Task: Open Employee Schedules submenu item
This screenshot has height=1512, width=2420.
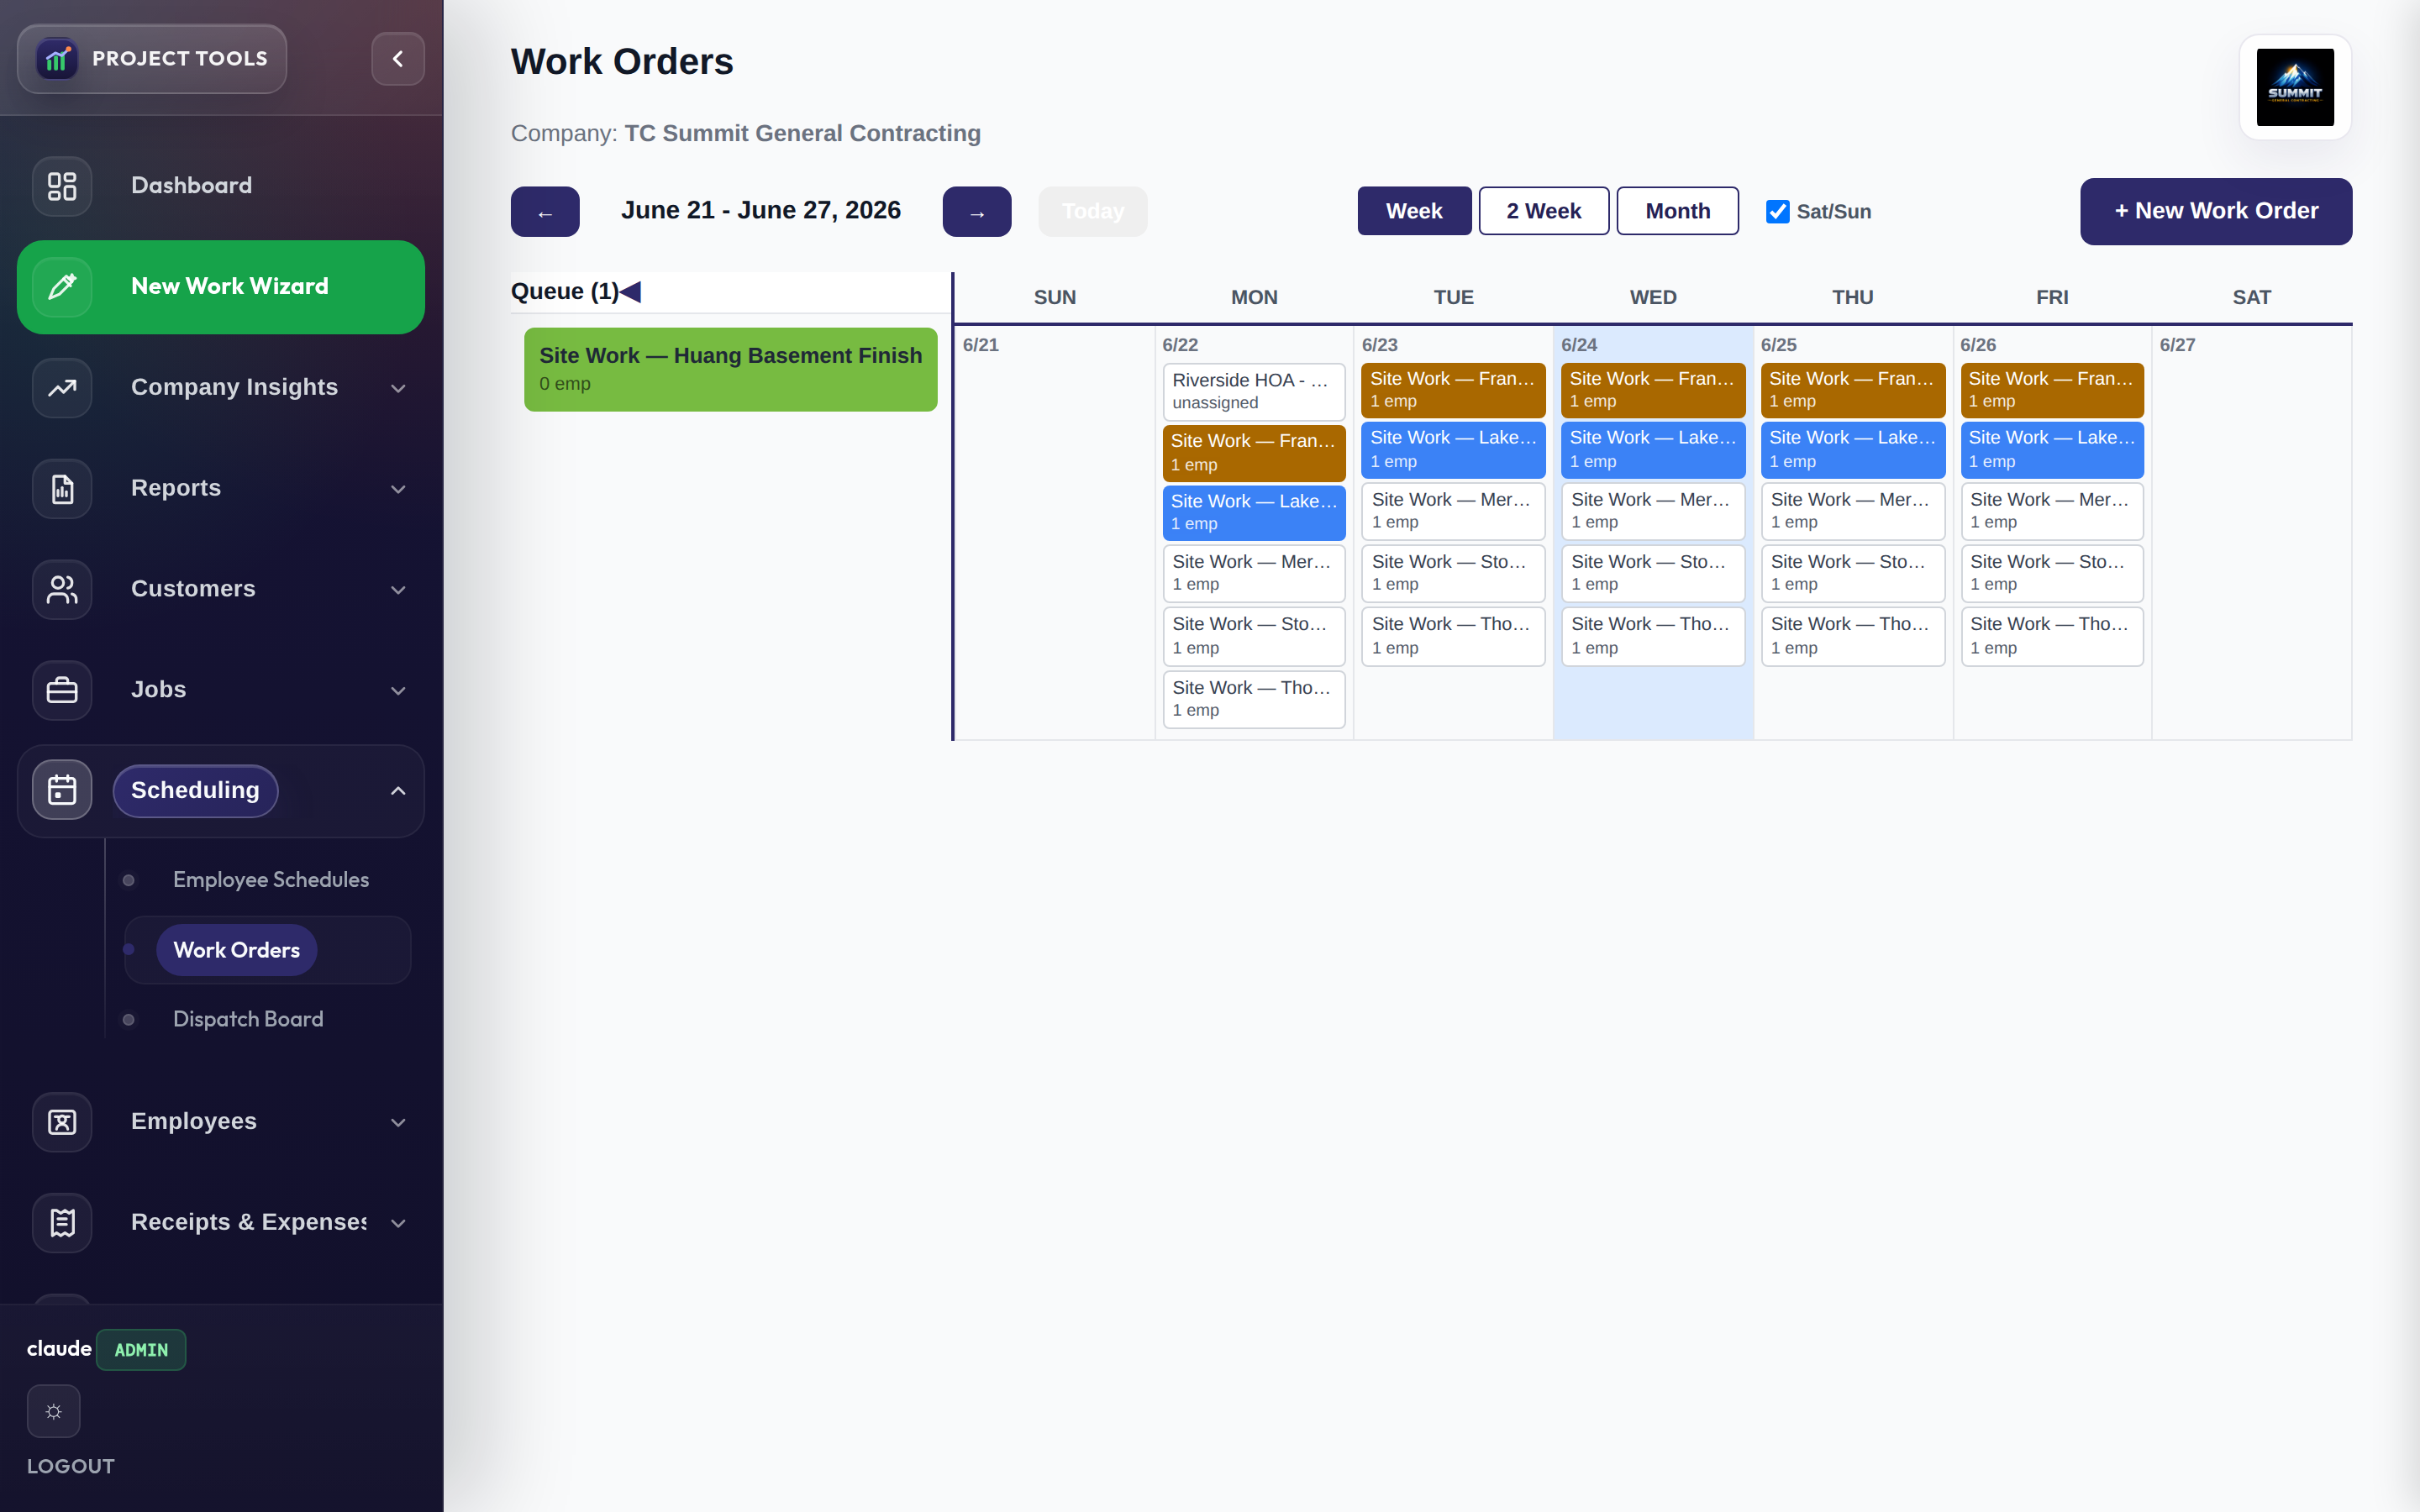Action: [270, 880]
